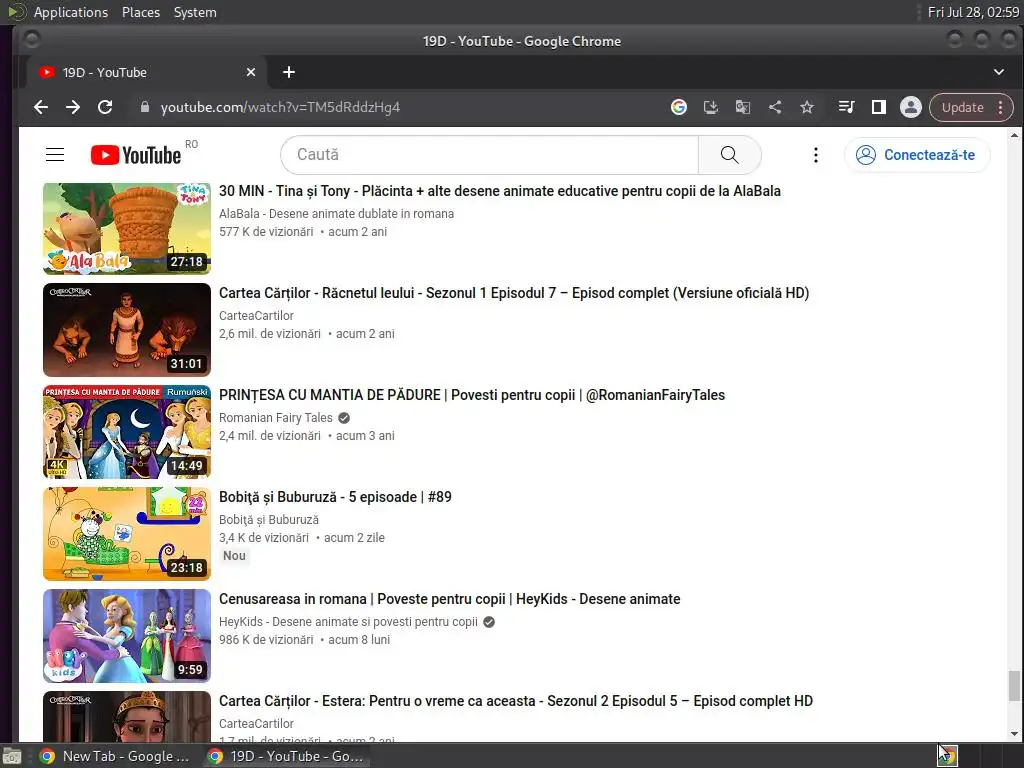Open Prințesa cu mantia thumbnail

pyautogui.click(x=127, y=432)
